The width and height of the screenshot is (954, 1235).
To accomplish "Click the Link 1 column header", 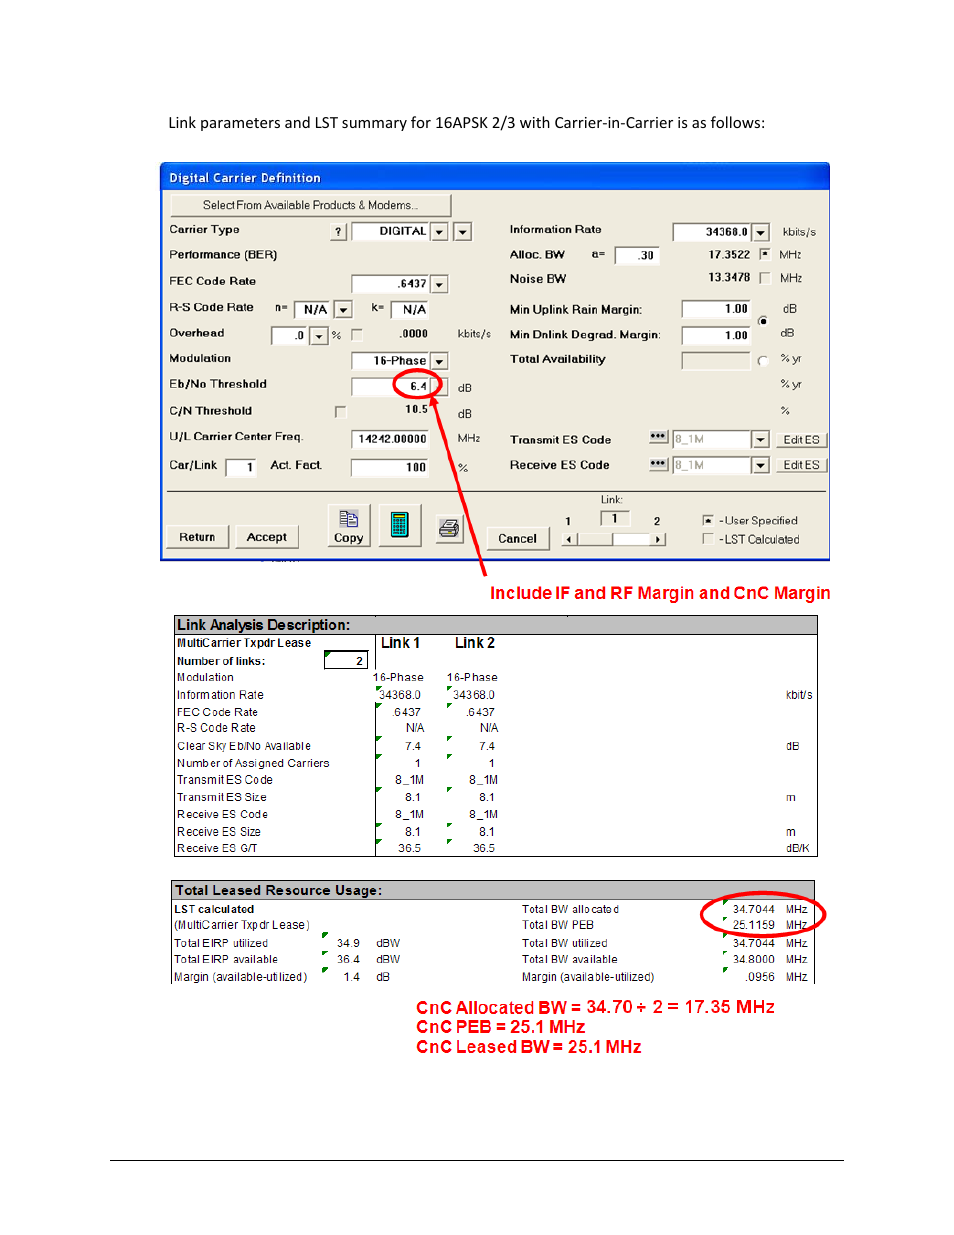I will [x=400, y=643].
